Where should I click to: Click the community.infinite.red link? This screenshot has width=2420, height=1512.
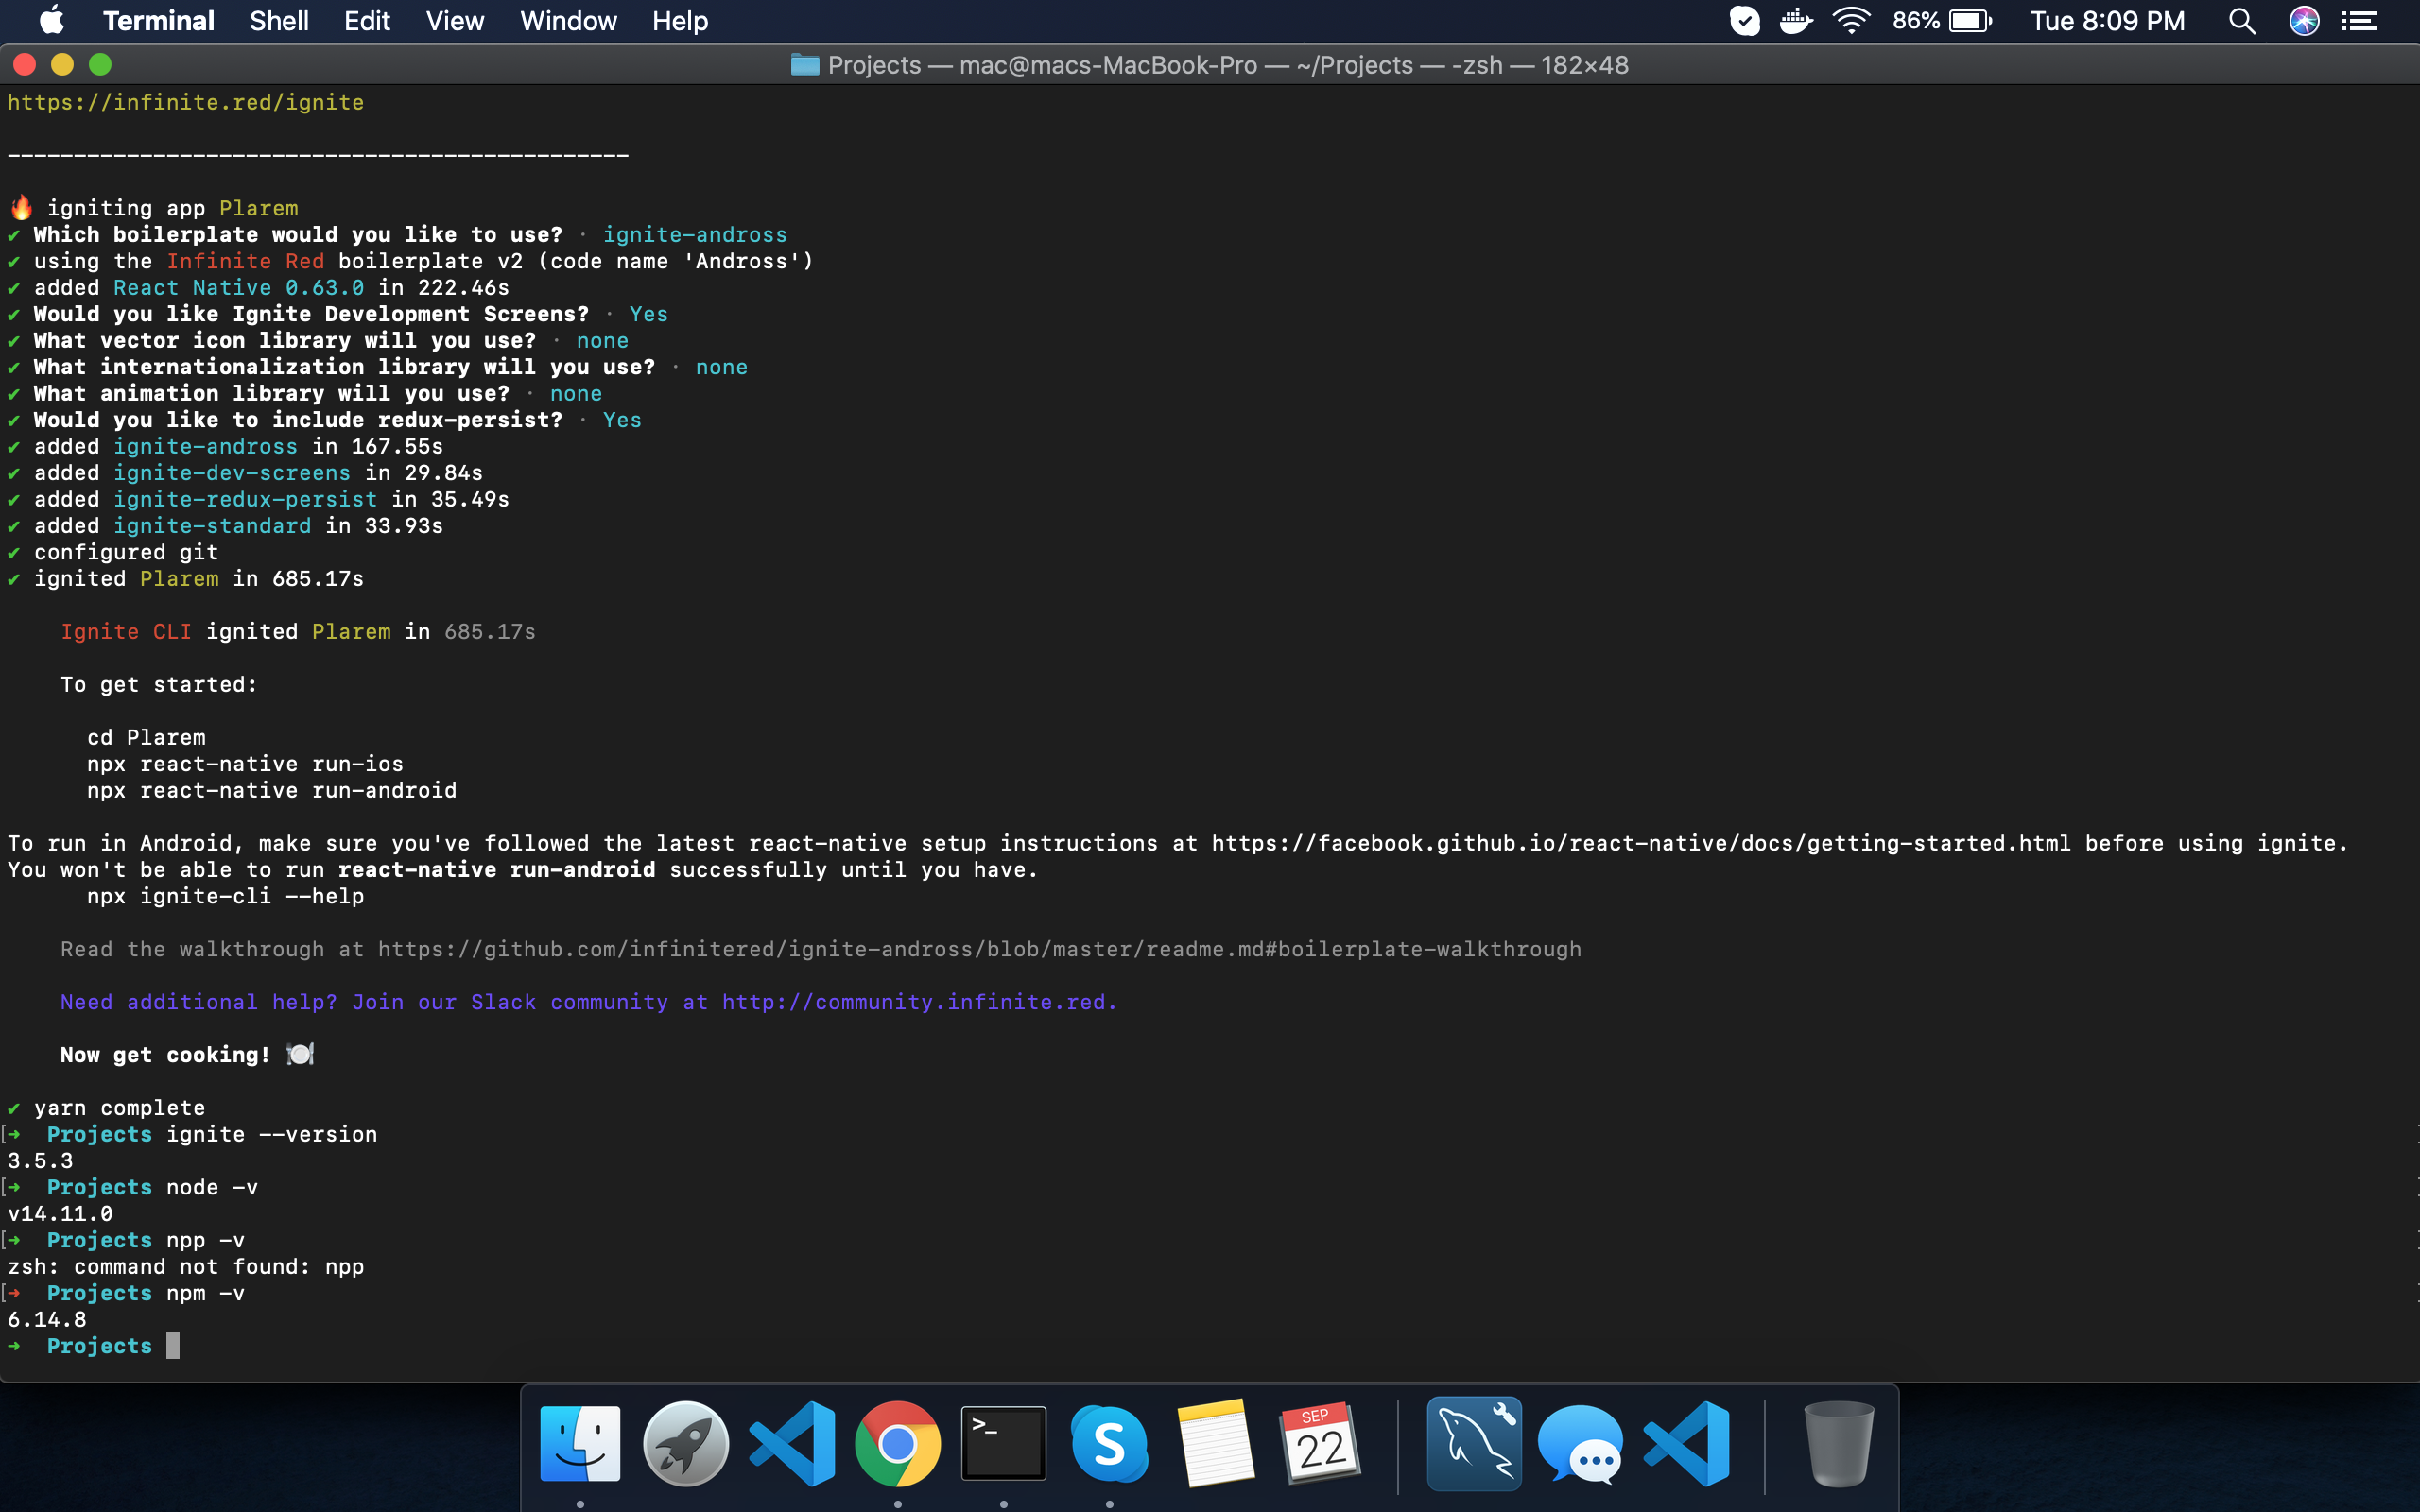(913, 1002)
